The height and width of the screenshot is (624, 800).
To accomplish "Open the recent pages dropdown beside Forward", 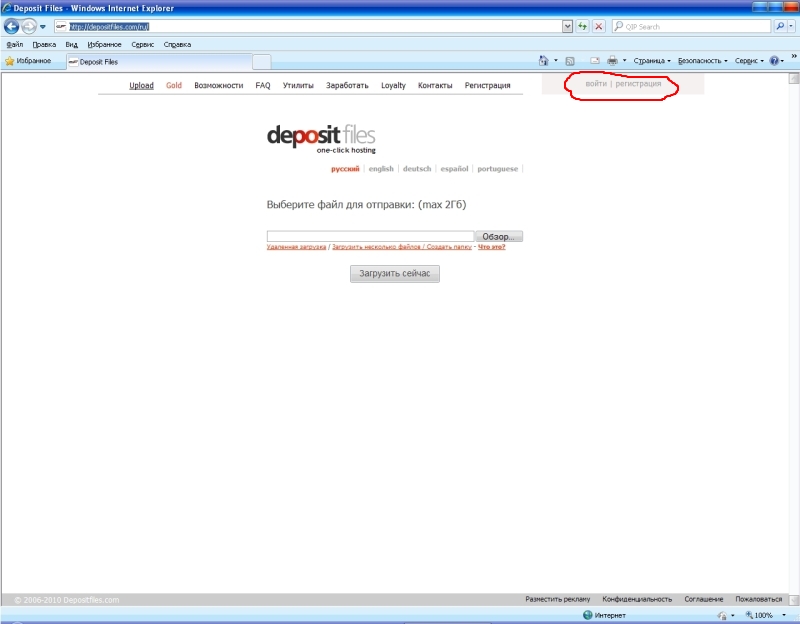I will (x=43, y=27).
